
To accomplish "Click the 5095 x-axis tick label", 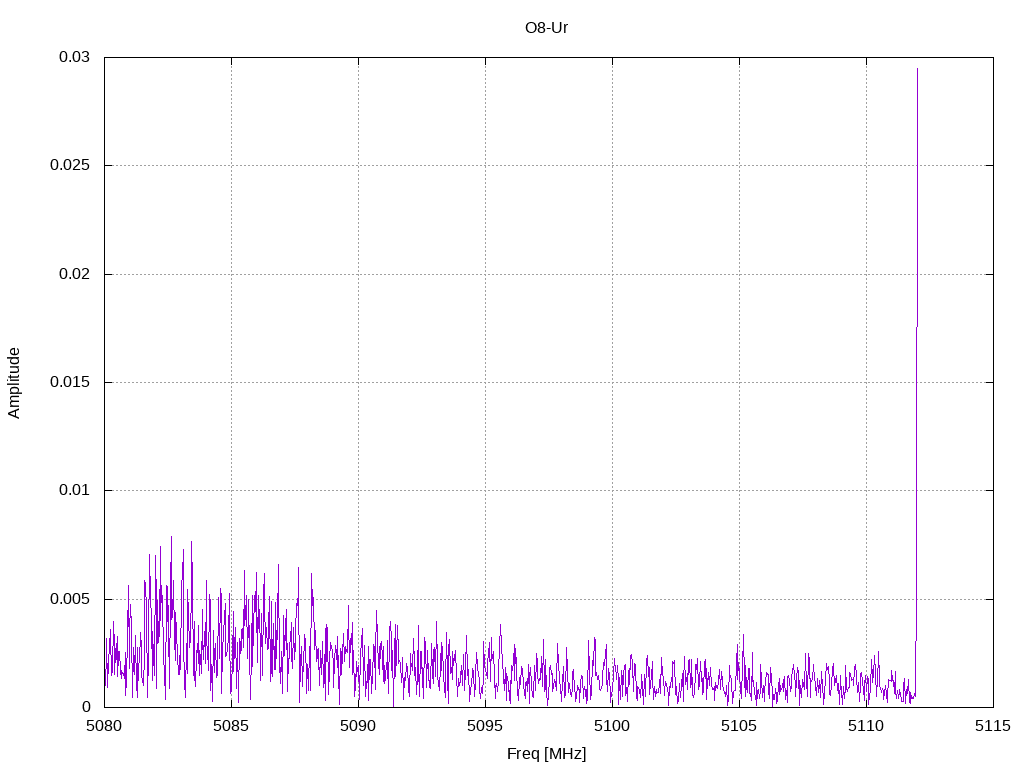I will [x=485, y=726].
